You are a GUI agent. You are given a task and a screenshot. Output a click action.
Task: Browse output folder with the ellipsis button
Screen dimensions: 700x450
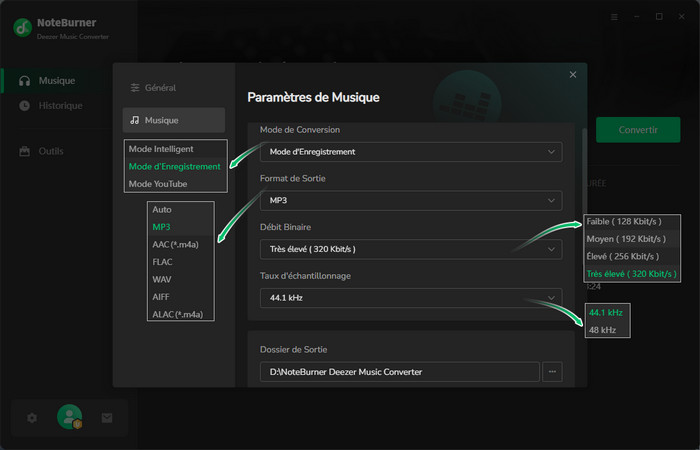(x=552, y=372)
